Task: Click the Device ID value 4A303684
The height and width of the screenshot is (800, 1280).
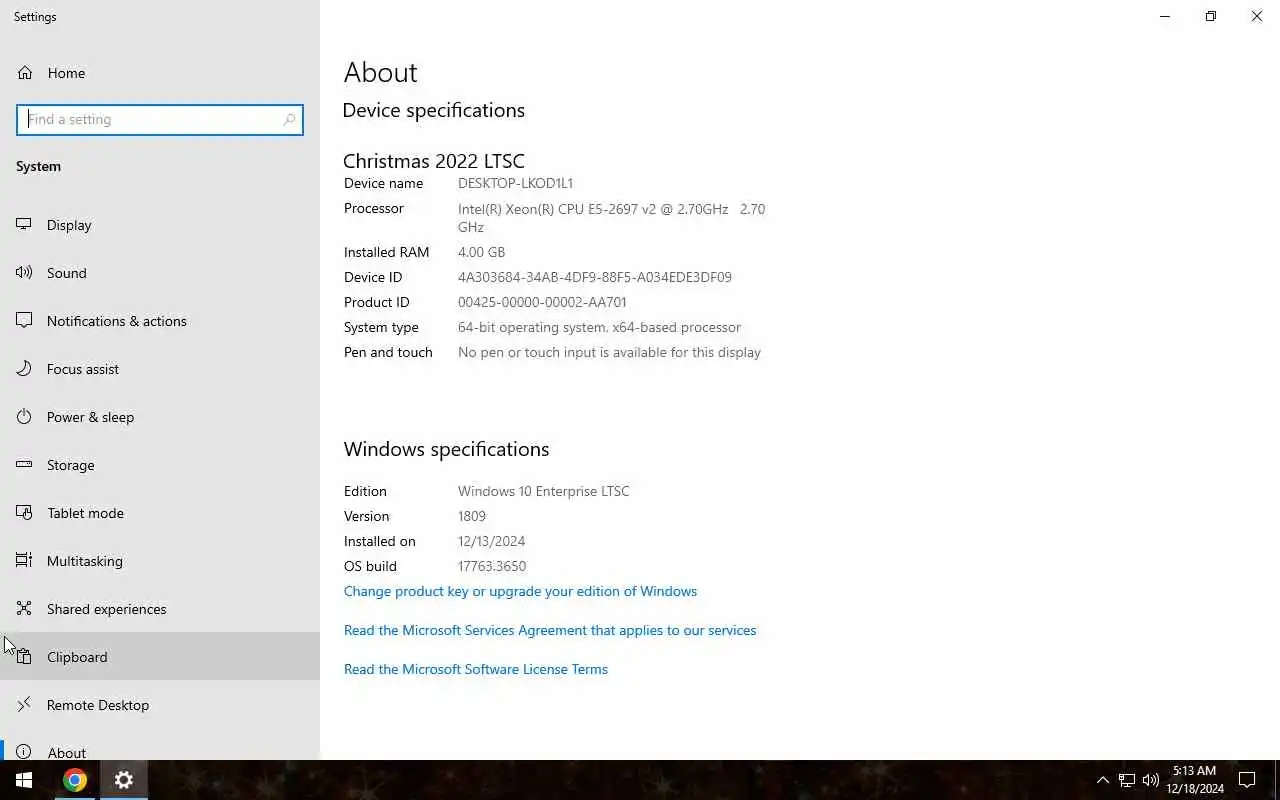Action: pos(595,277)
